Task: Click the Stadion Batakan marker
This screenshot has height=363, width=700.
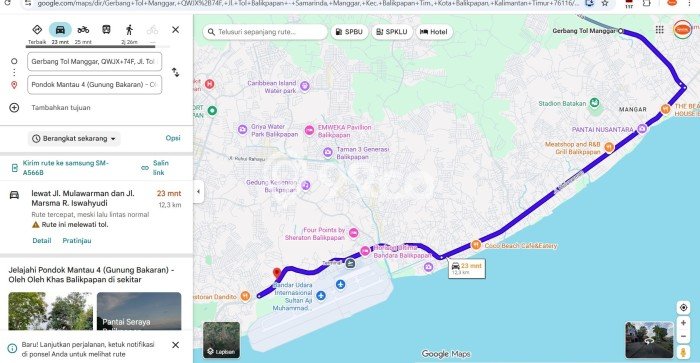Action: point(594,103)
